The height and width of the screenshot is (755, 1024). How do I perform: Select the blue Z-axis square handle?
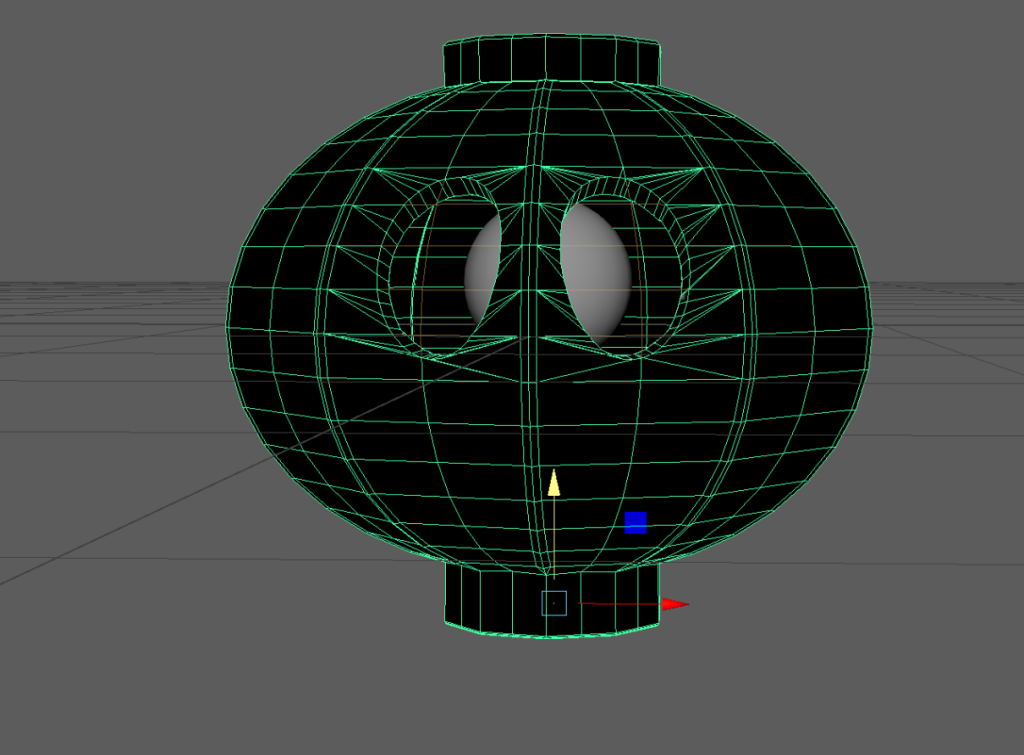[635, 522]
